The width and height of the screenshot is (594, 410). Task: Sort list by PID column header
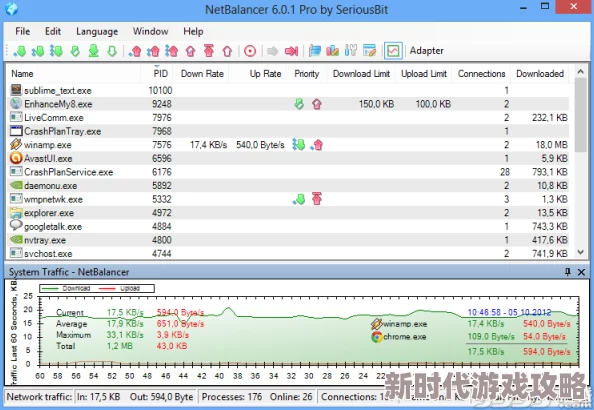157,74
